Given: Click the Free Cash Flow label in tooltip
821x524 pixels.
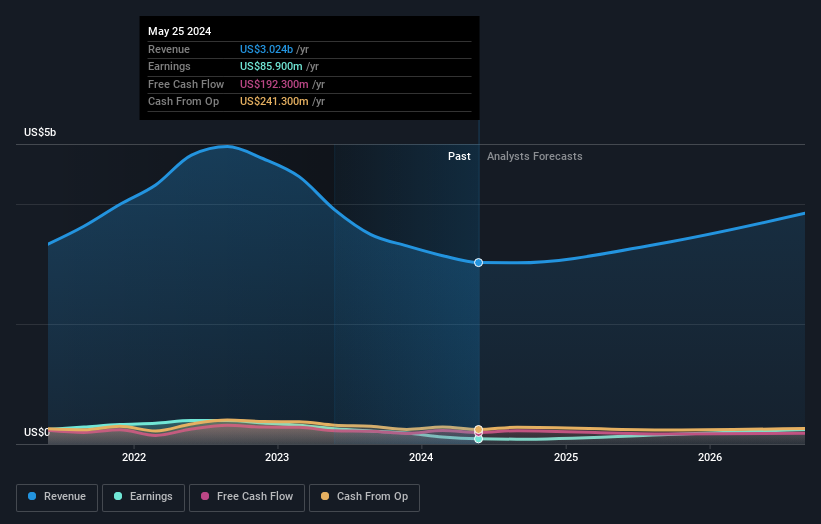Looking at the screenshot, I should (x=186, y=84).
